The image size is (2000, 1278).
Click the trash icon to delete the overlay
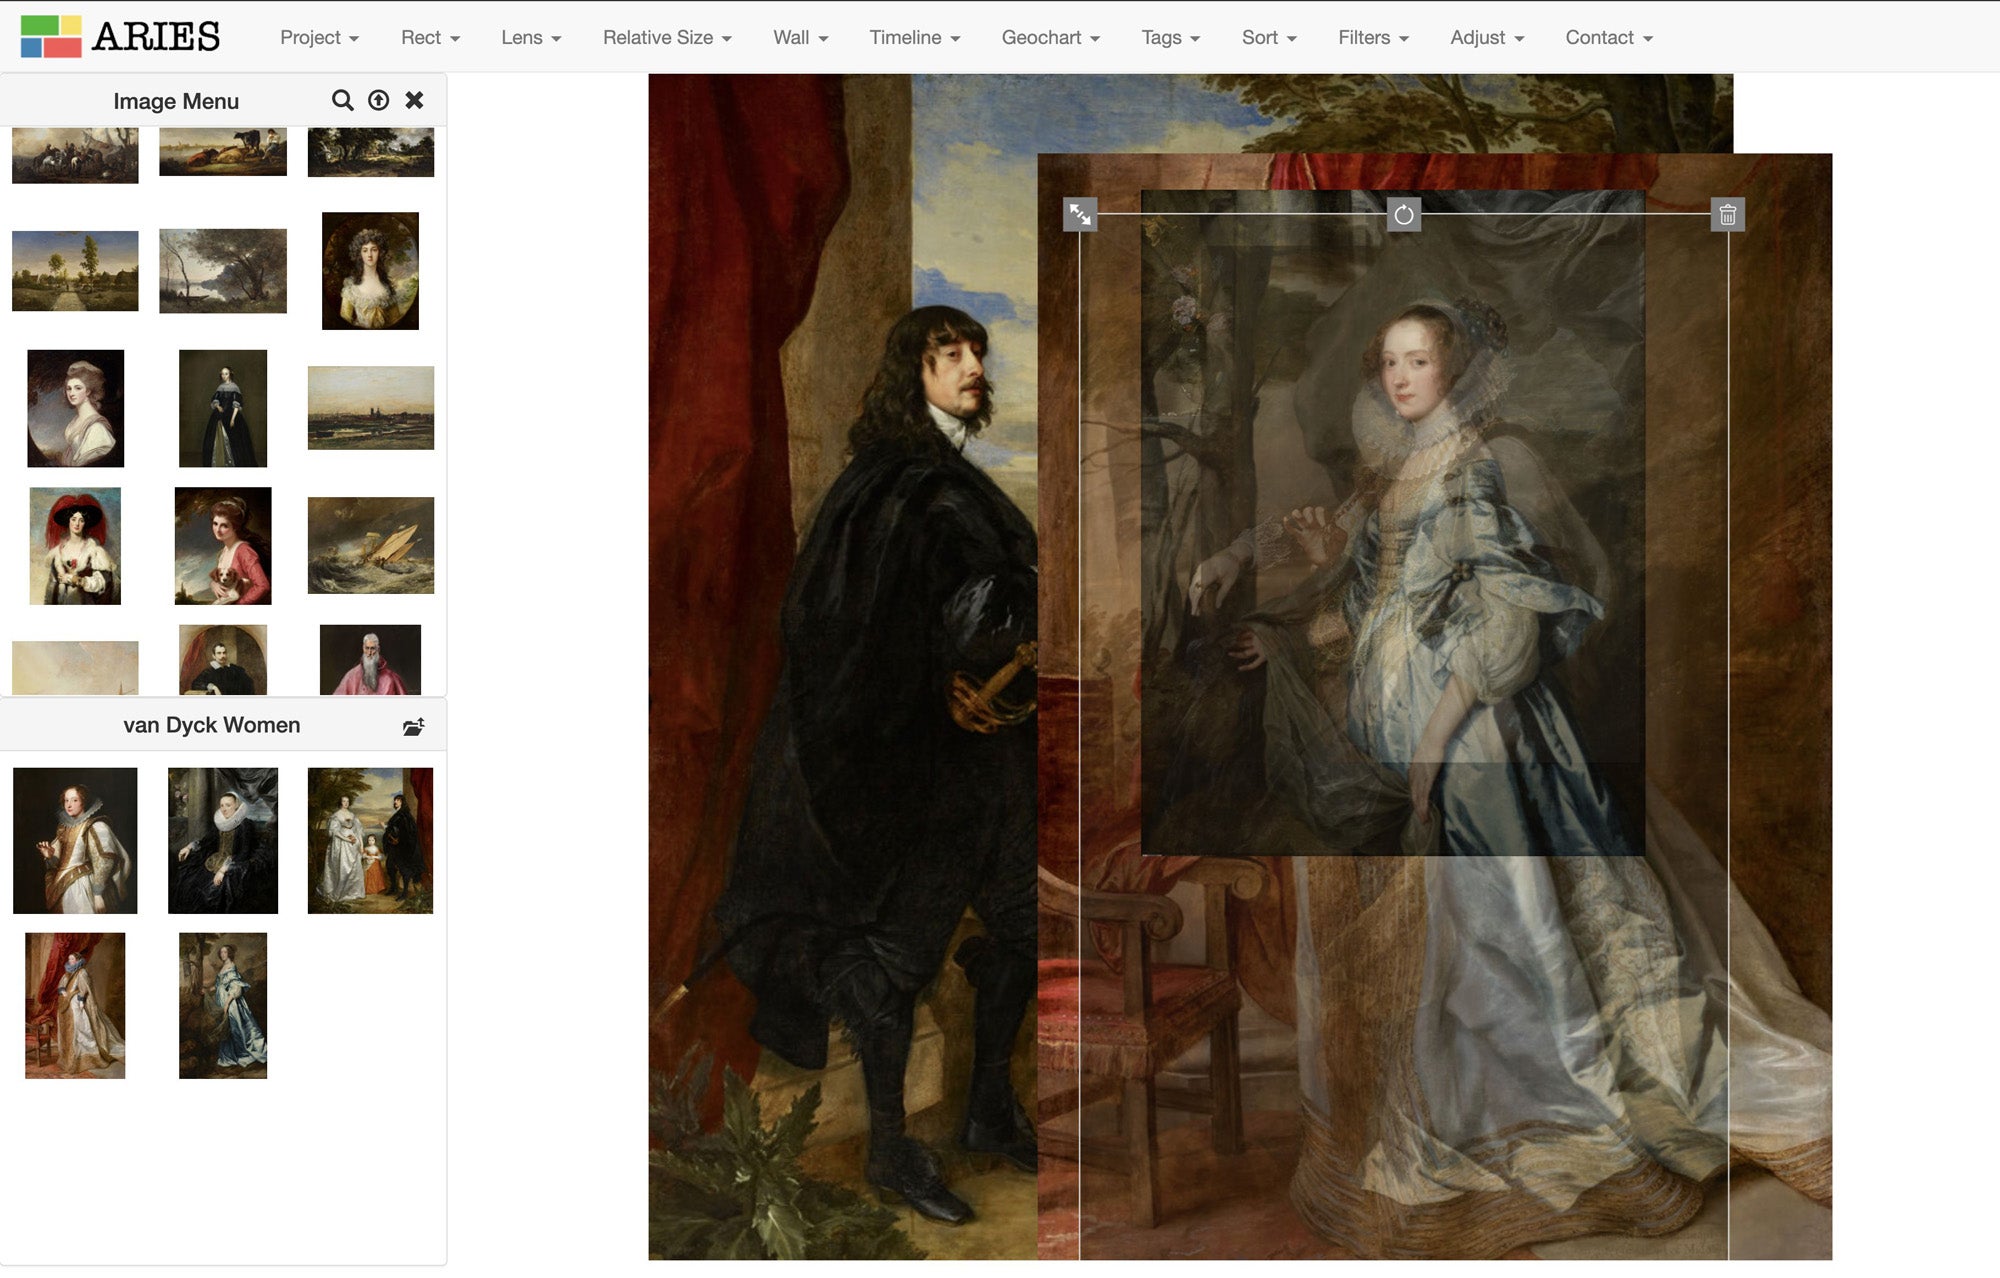click(x=1728, y=214)
